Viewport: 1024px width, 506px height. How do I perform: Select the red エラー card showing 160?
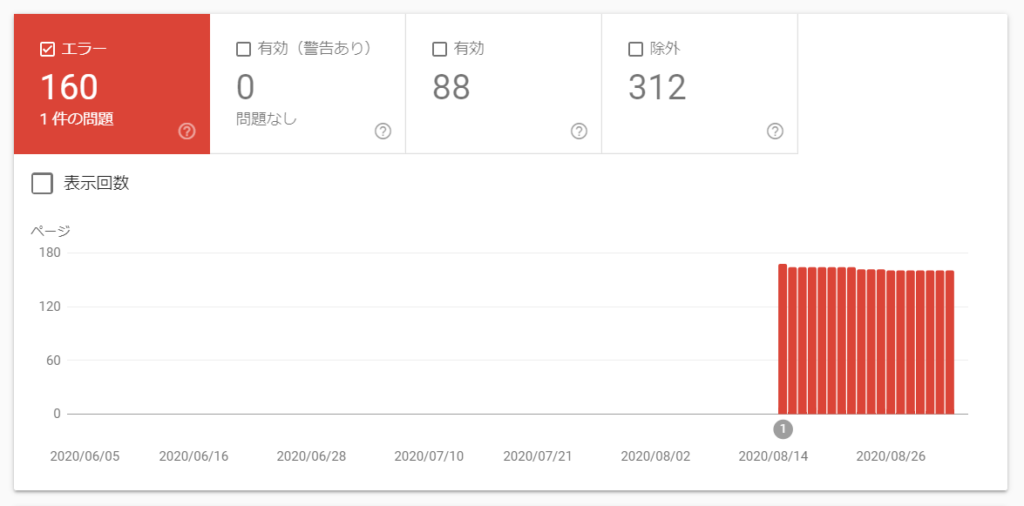pos(112,85)
